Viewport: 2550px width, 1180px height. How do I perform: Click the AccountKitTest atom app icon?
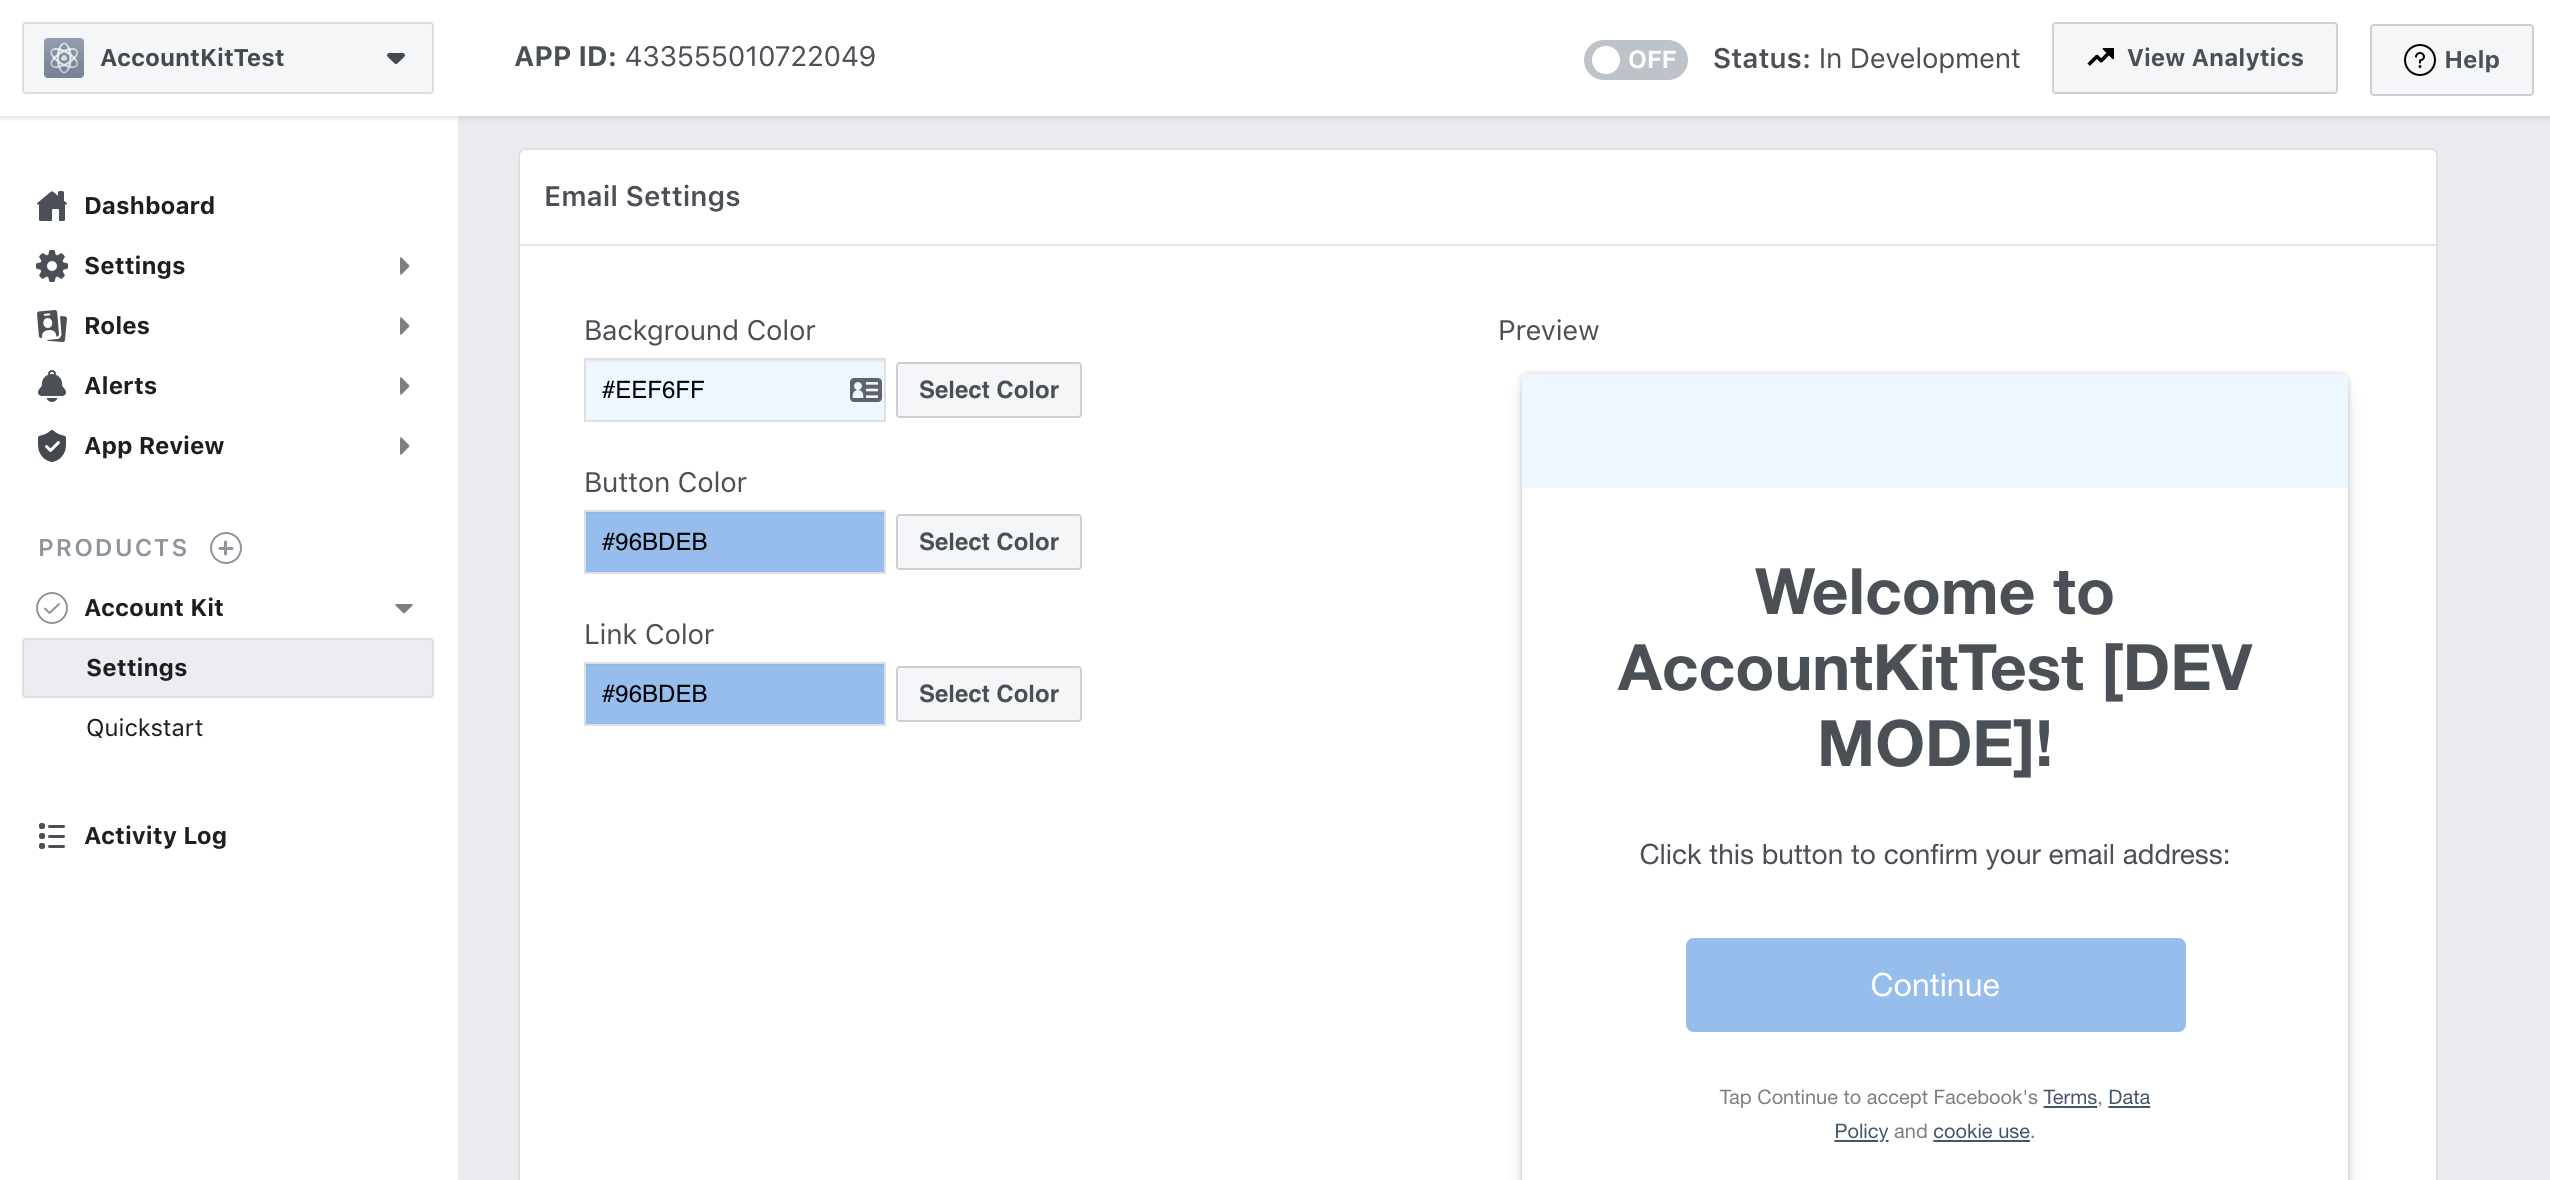[64, 58]
